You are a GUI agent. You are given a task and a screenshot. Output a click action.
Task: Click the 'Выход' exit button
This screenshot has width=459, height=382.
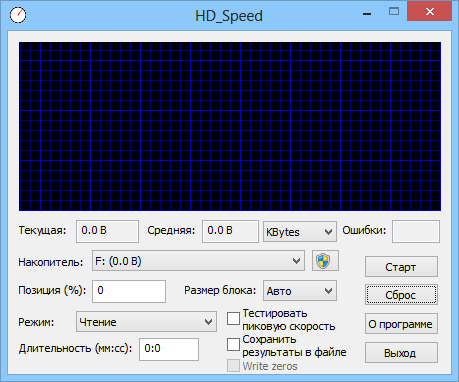point(401,353)
